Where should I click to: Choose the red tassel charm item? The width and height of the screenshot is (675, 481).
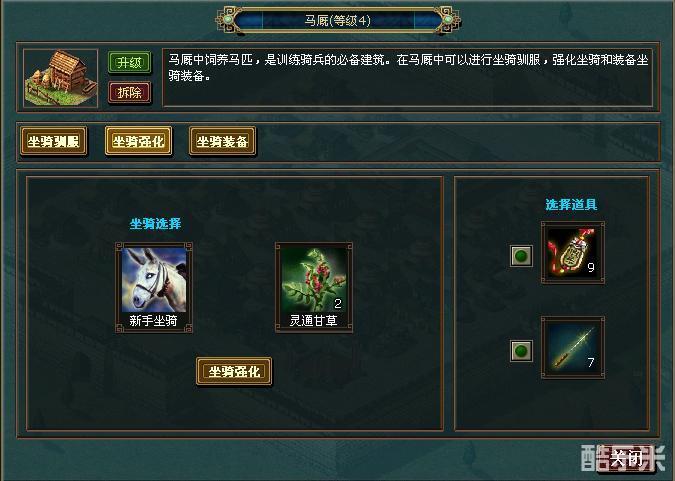point(573,253)
